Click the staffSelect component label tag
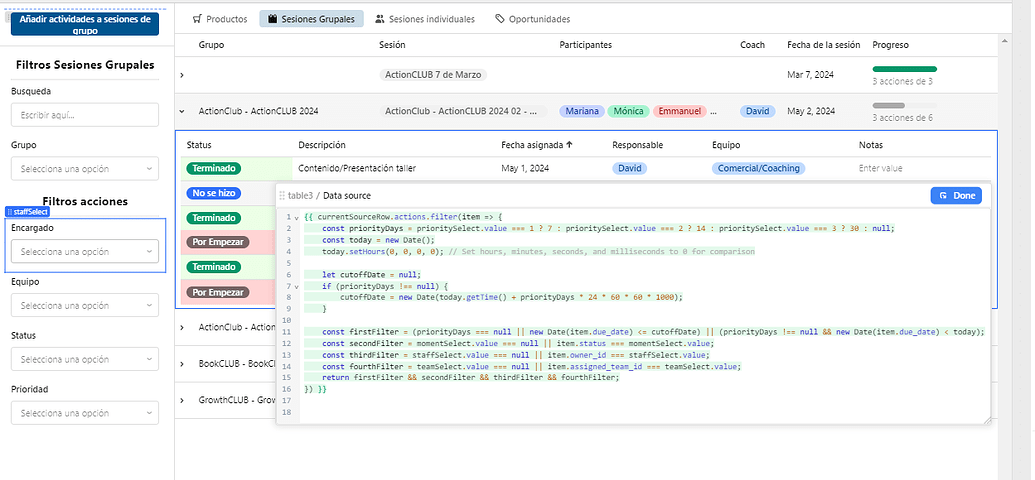This screenshot has width=1035, height=480. pos(28,211)
